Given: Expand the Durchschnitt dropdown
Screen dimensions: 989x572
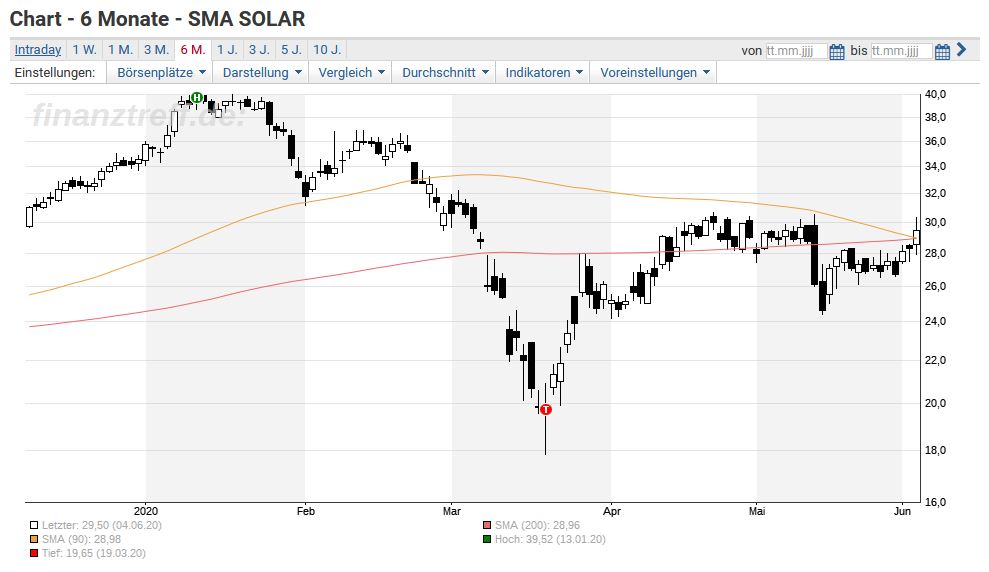Looking at the screenshot, I should pos(445,73).
